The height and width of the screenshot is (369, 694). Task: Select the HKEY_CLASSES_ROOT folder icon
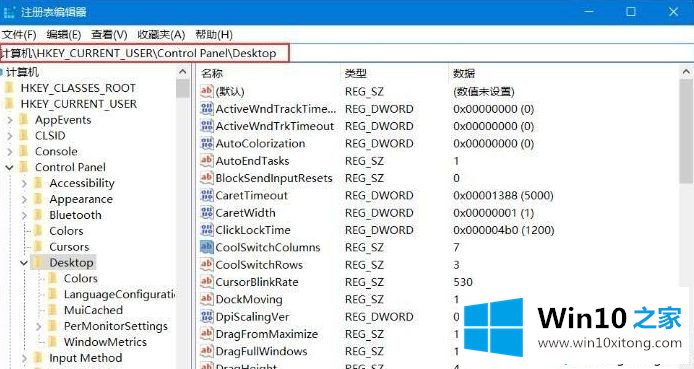pyautogui.click(x=9, y=88)
